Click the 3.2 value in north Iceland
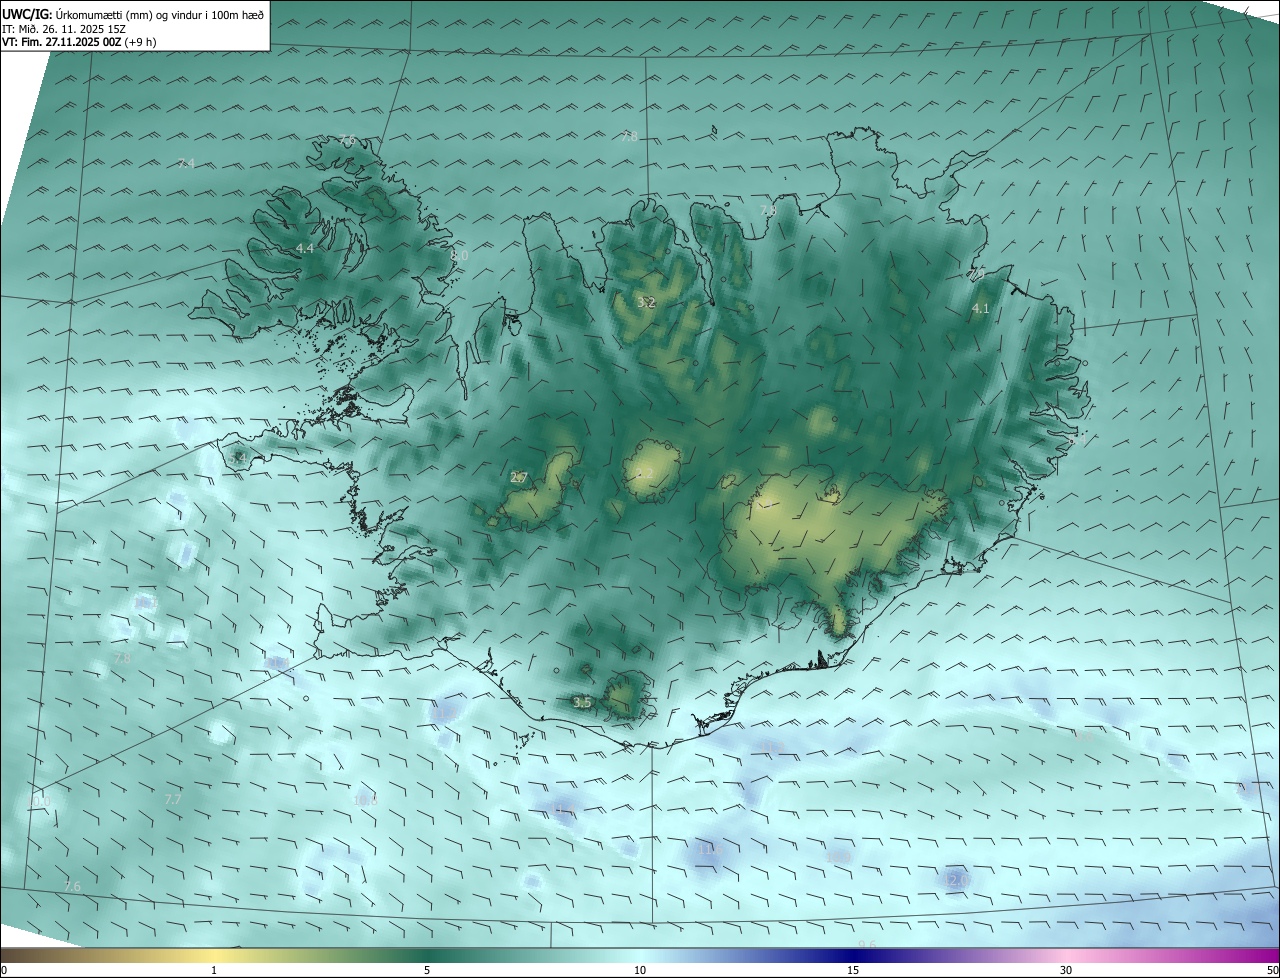The height and width of the screenshot is (978, 1280). pos(646,302)
